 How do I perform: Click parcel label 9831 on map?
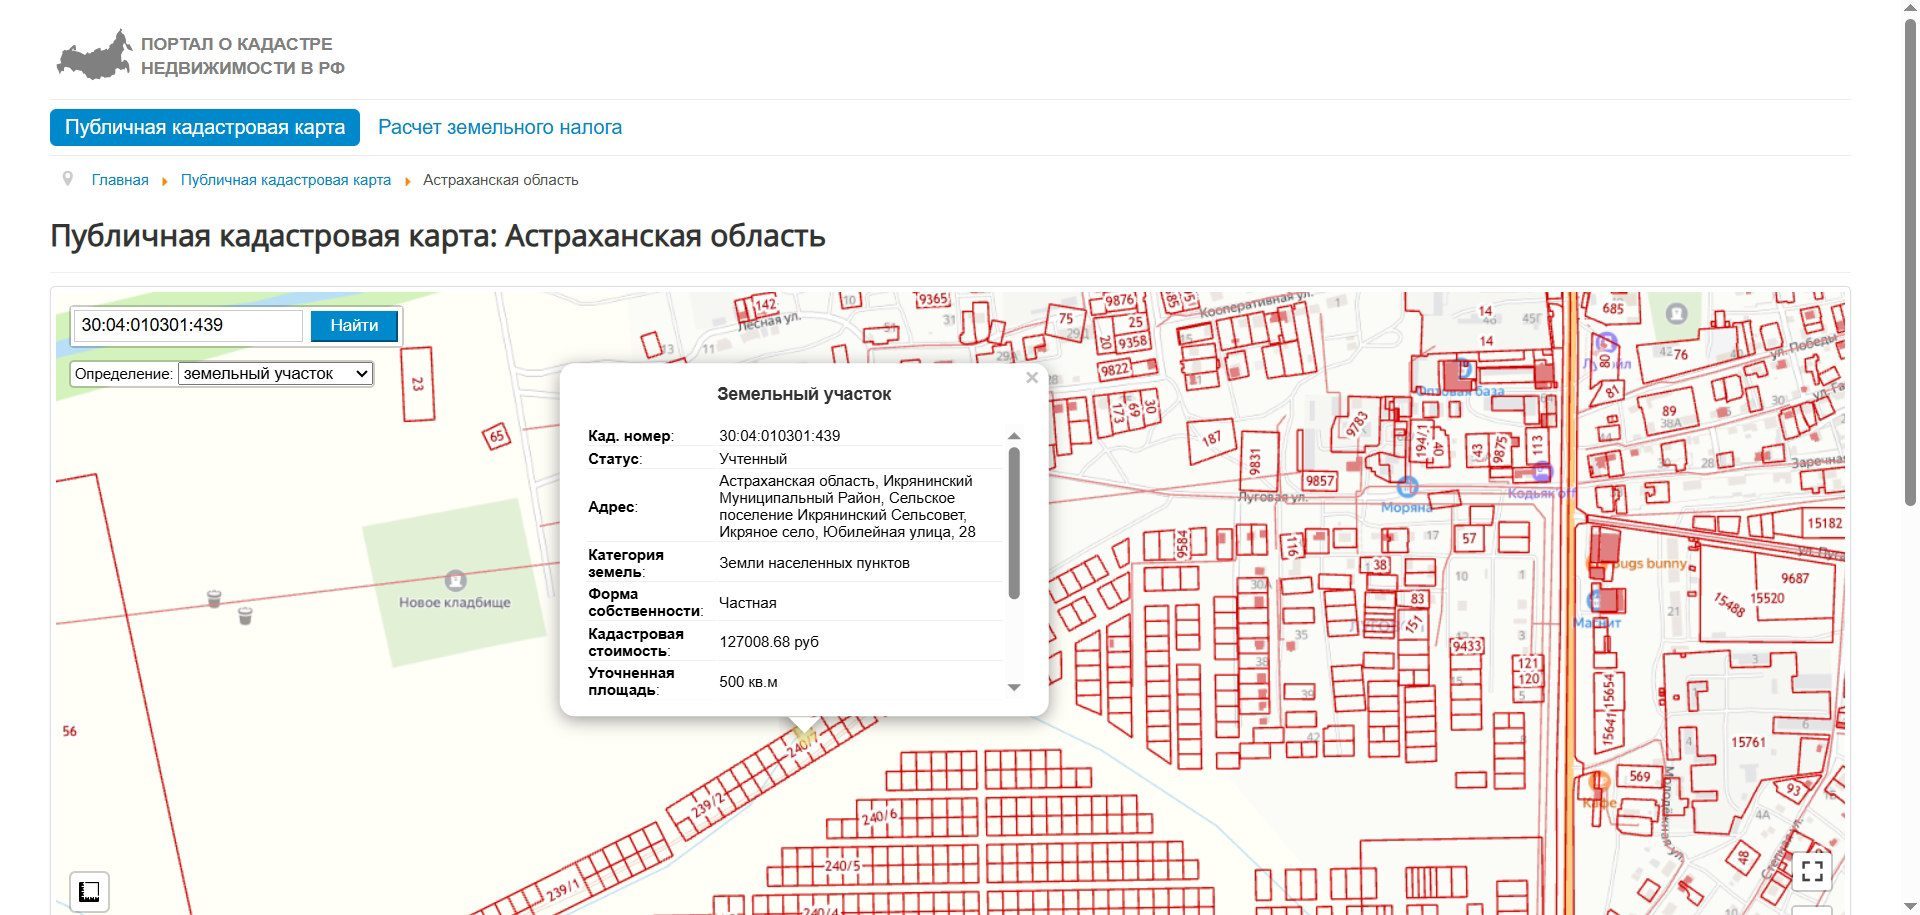[x=1255, y=461]
